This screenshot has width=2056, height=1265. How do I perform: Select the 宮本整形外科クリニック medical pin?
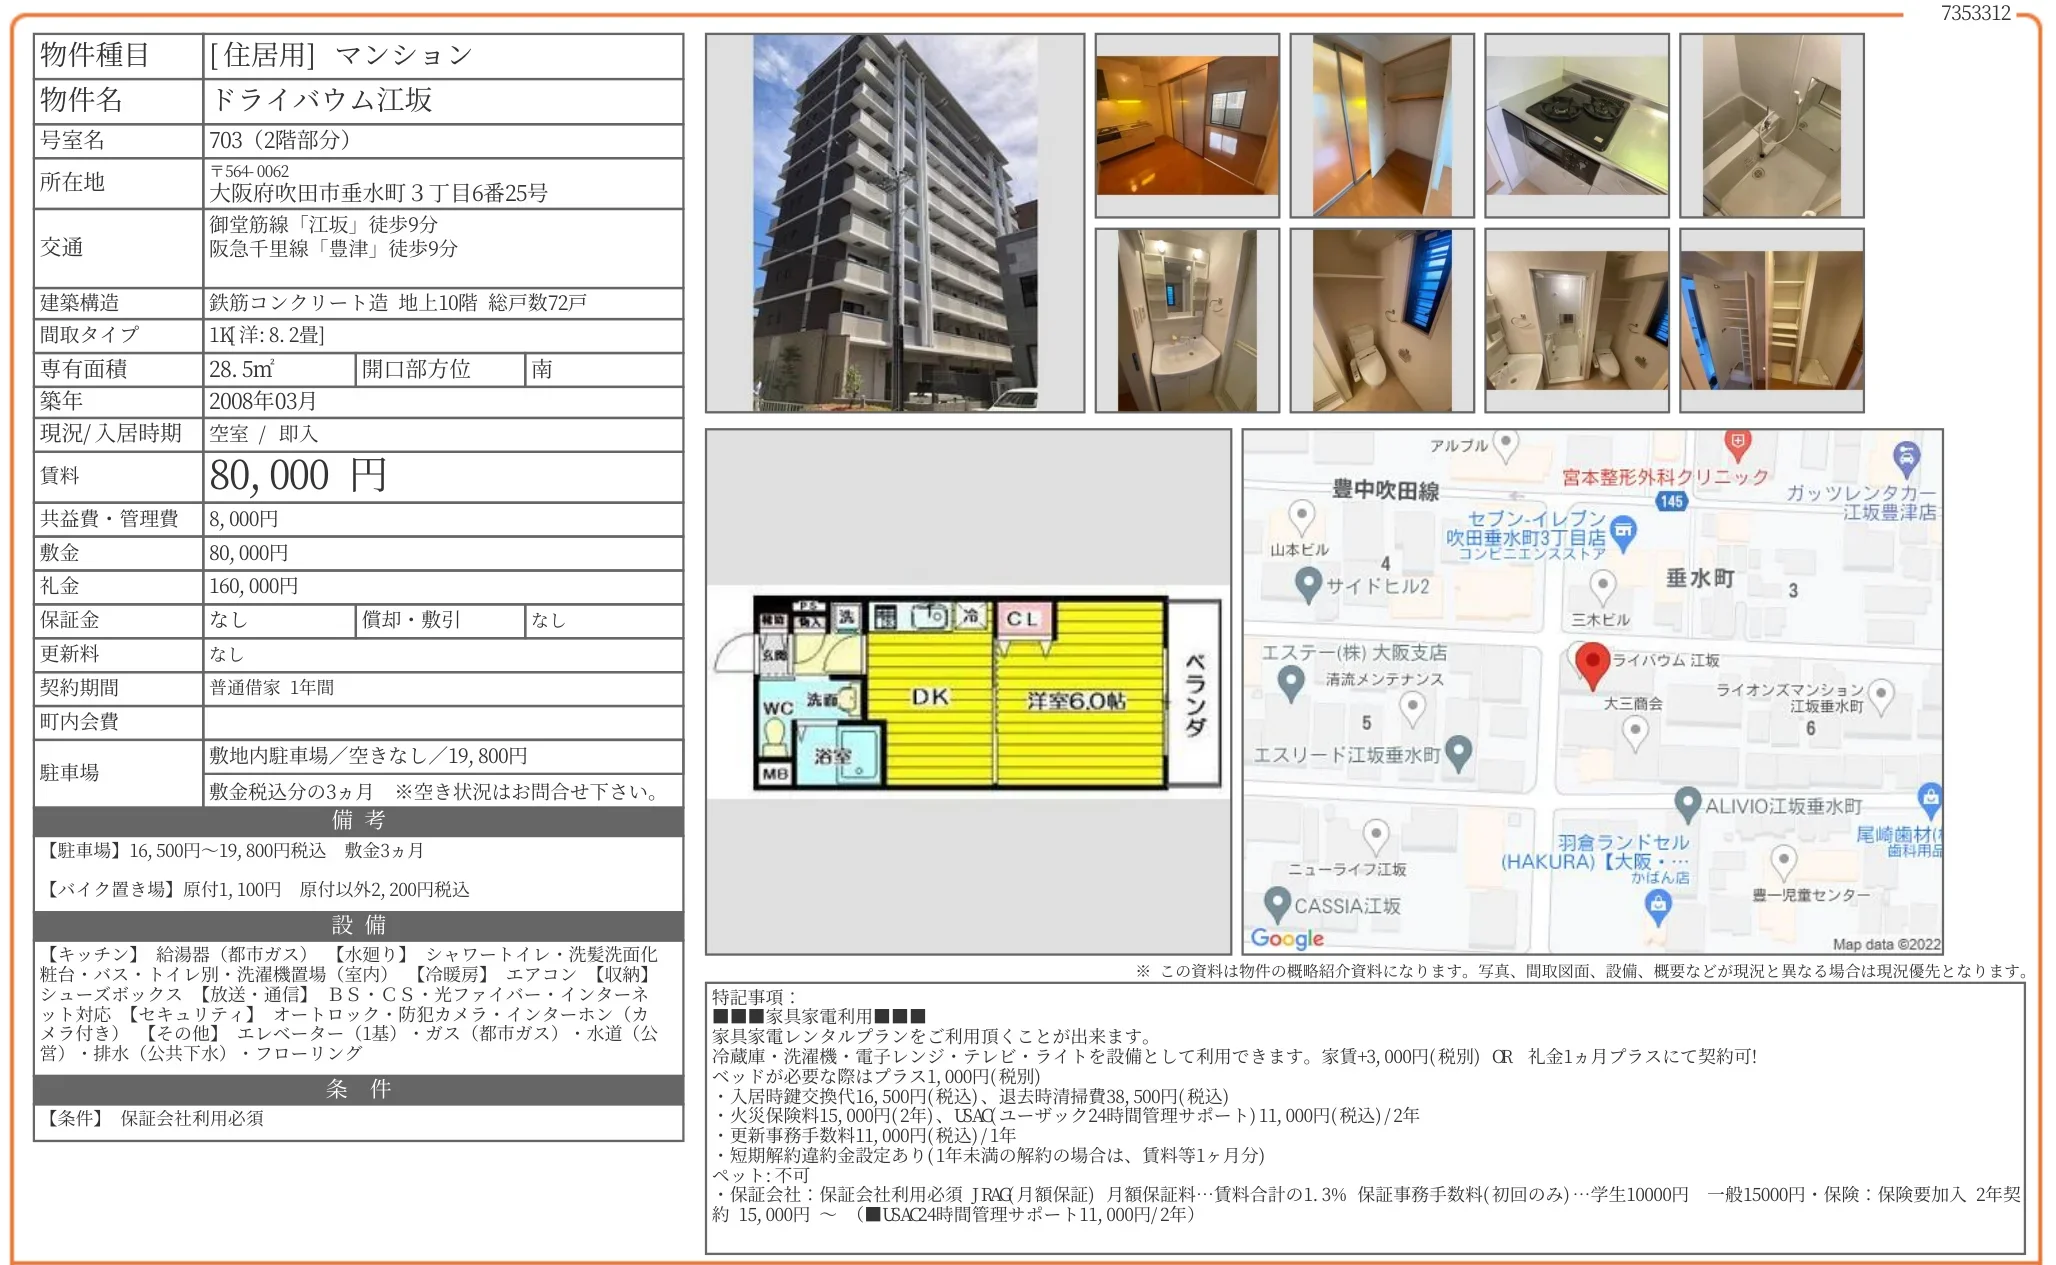coord(1738,444)
